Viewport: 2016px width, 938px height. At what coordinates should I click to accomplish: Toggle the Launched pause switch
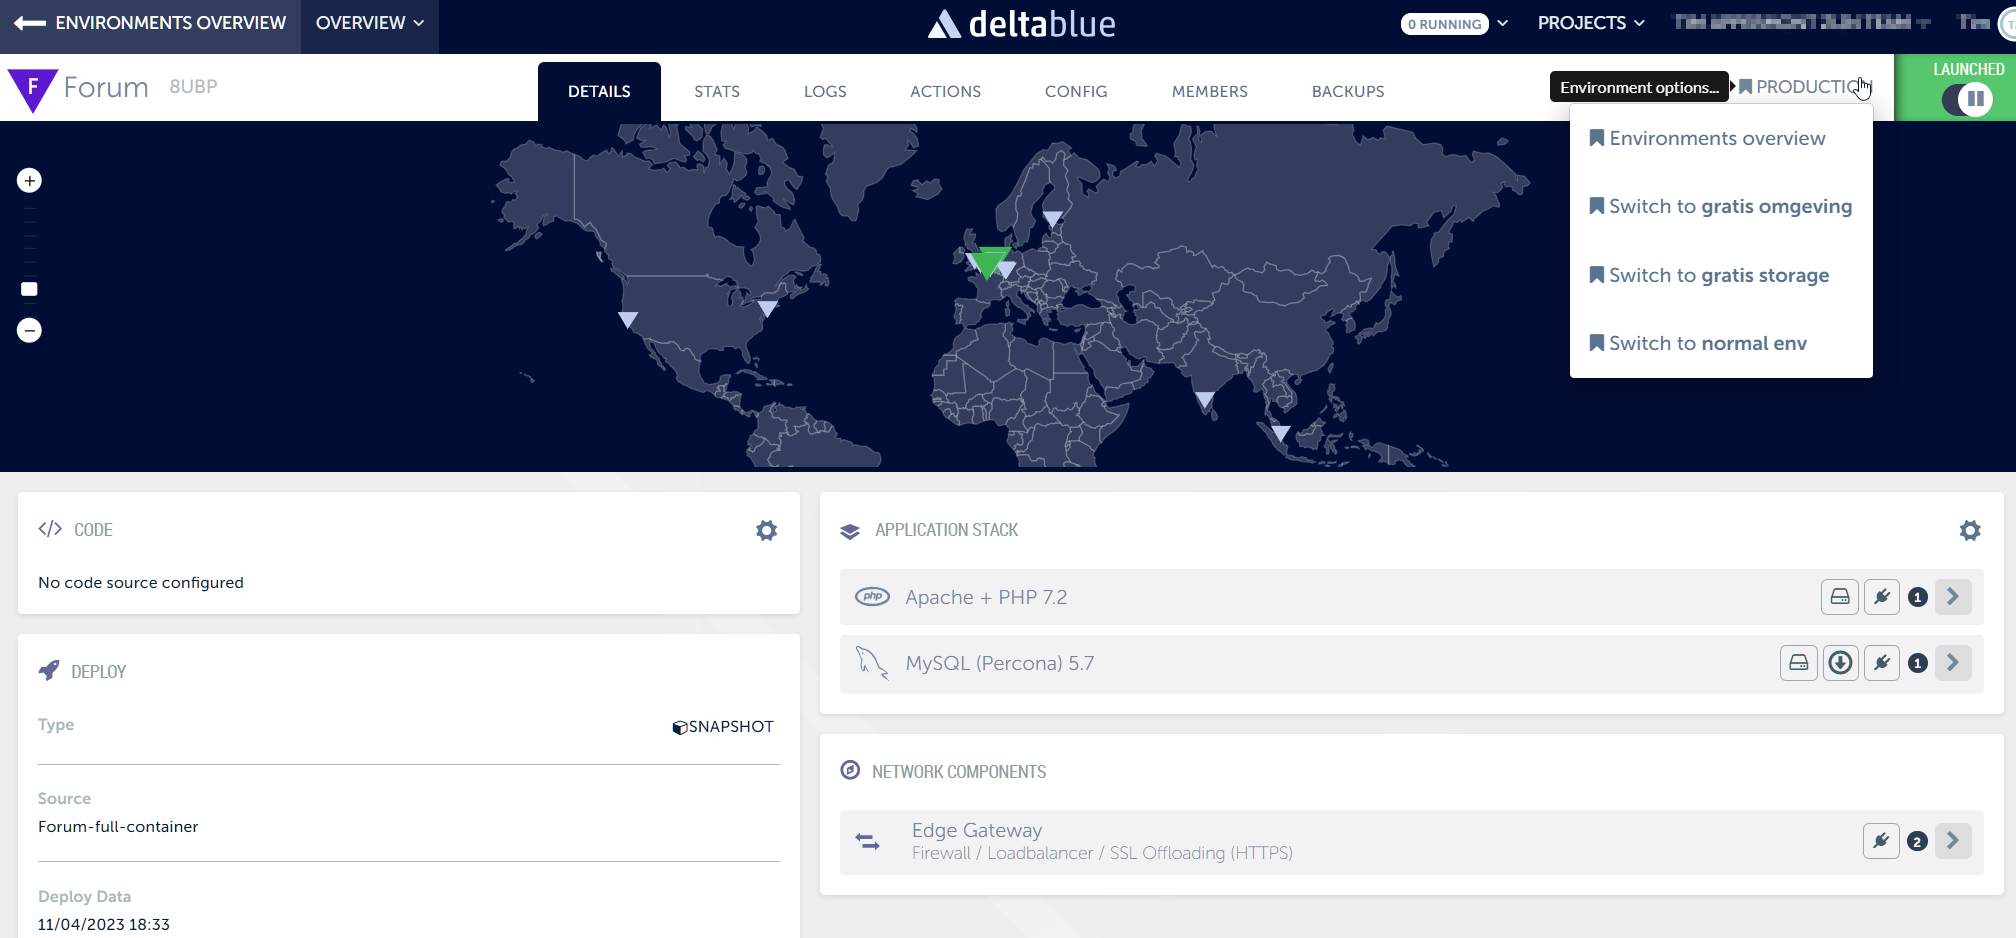[1967, 99]
